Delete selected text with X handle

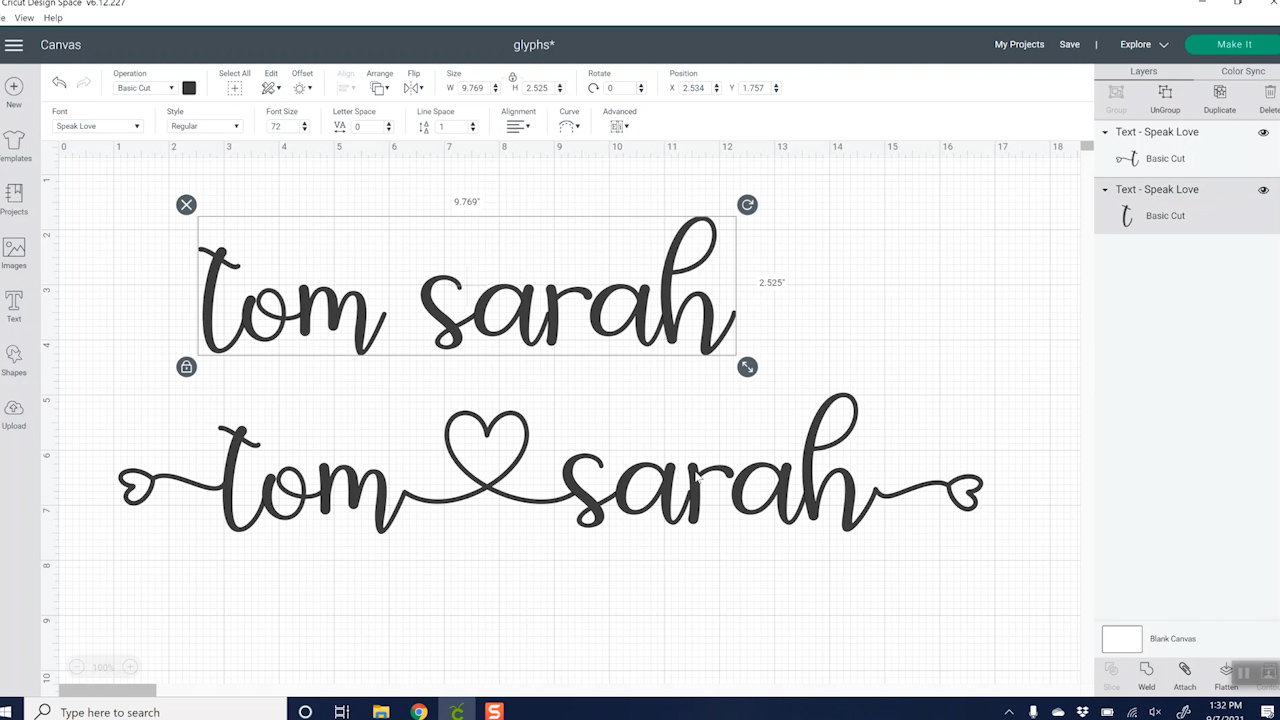[x=186, y=205]
